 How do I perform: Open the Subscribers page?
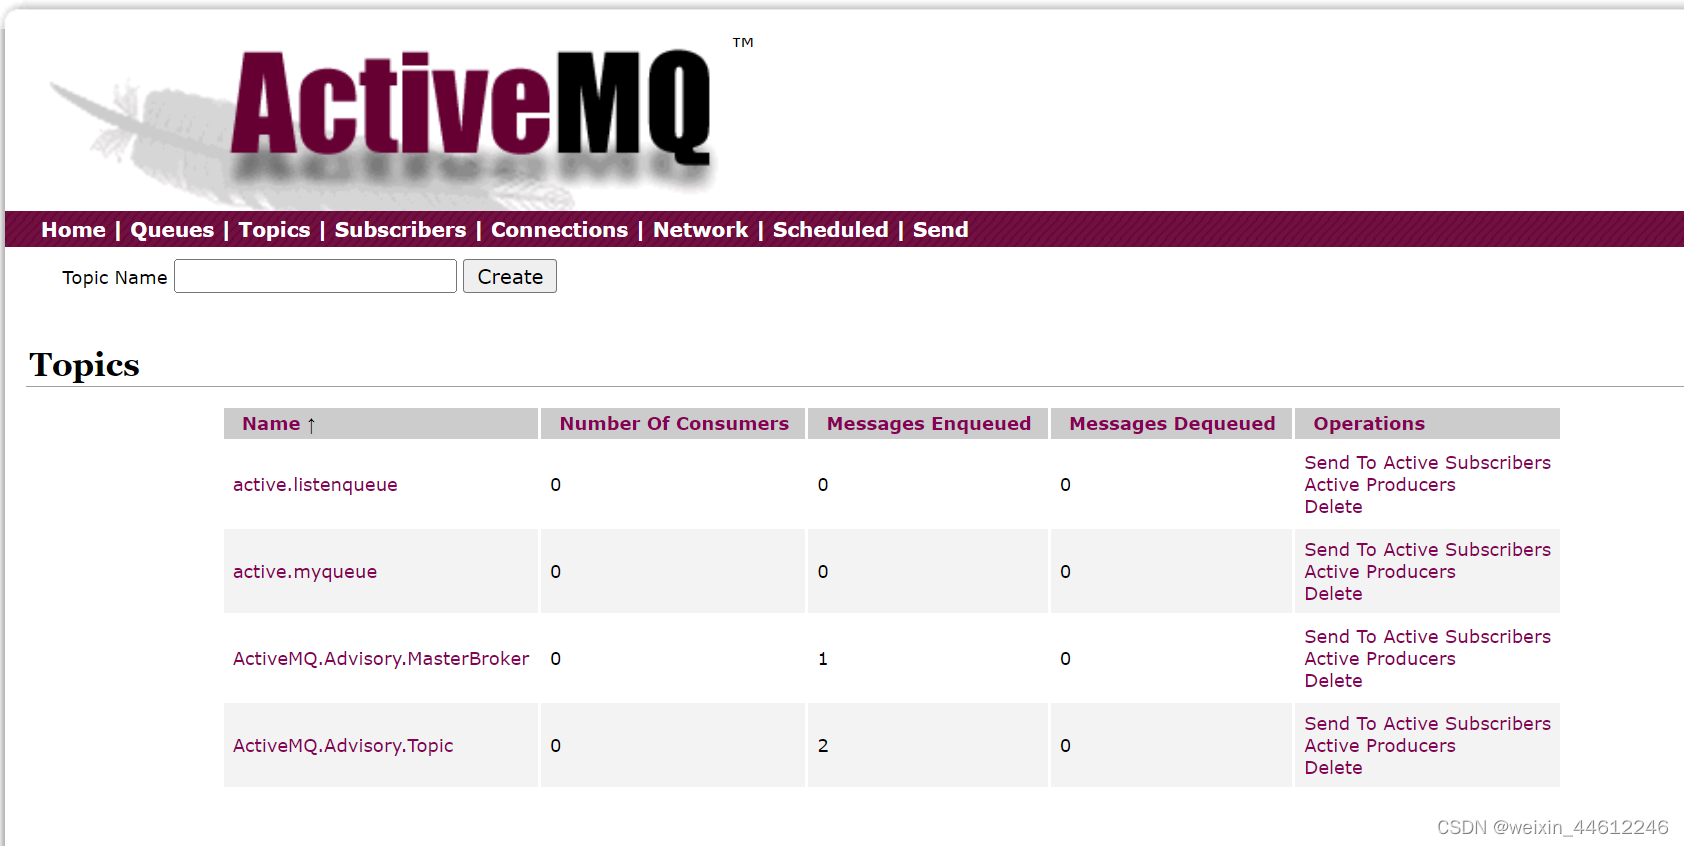(400, 230)
